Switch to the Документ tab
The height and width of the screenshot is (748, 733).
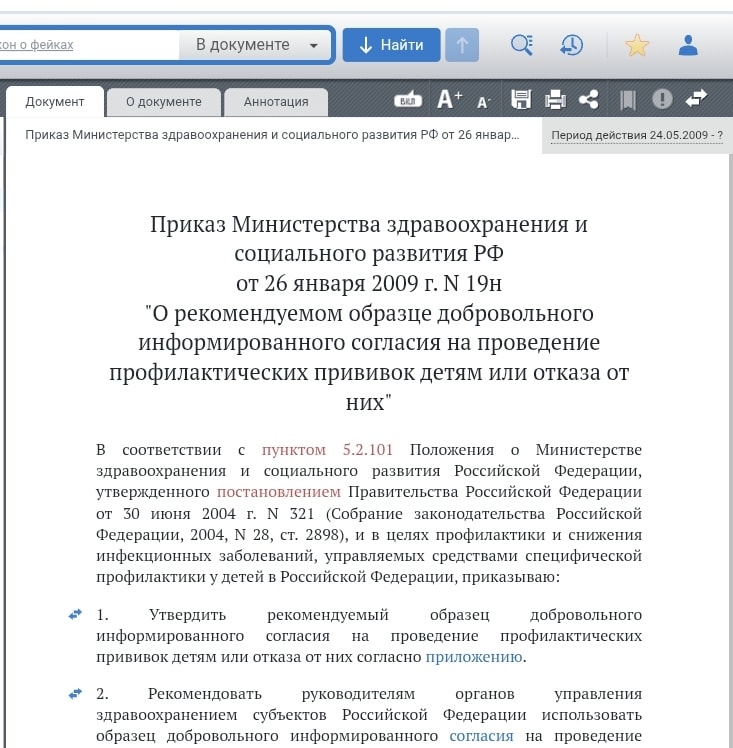pyautogui.click(x=55, y=102)
